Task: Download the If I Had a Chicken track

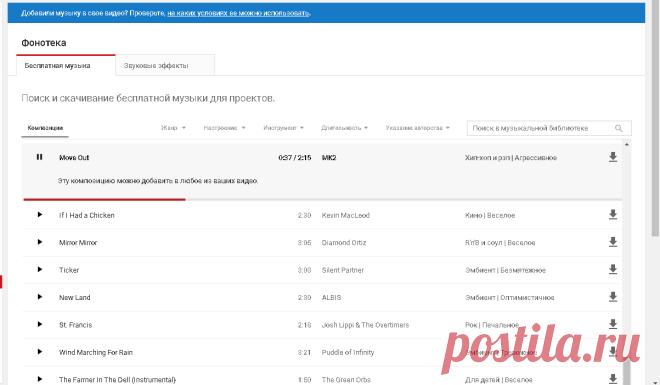Action: 613,215
